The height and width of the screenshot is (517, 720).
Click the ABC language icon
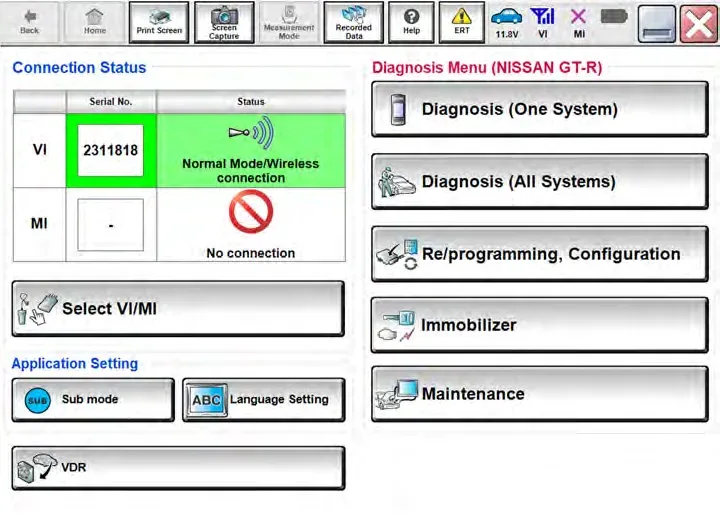(206, 400)
